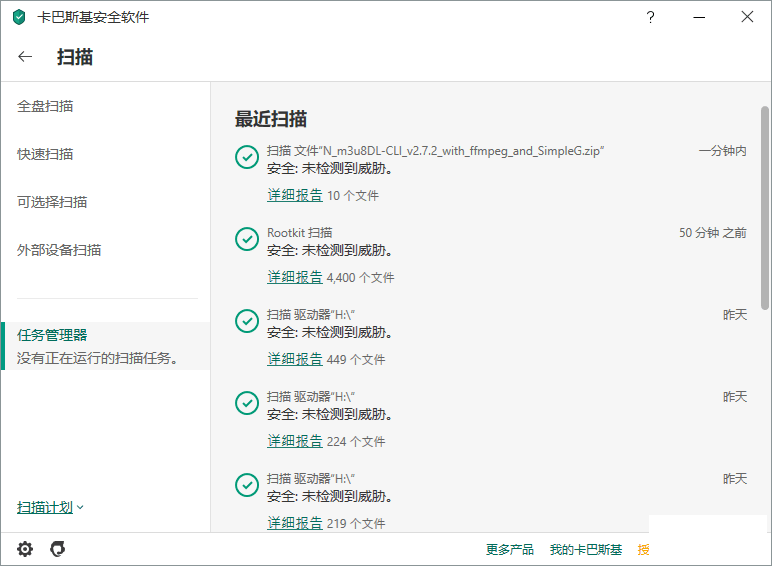Open help with the question mark
This screenshot has height=566, width=772.
(x=650, y=17)
